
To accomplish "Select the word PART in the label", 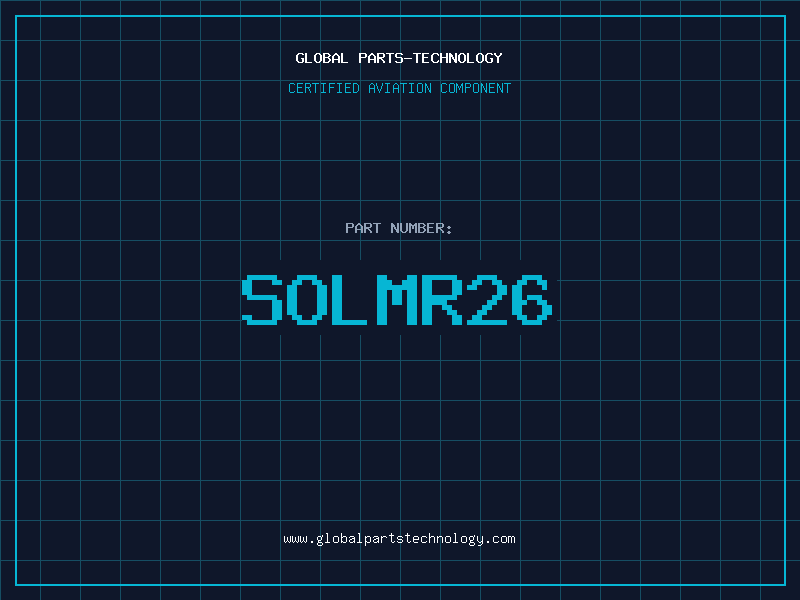I will (x=363, y=228).
